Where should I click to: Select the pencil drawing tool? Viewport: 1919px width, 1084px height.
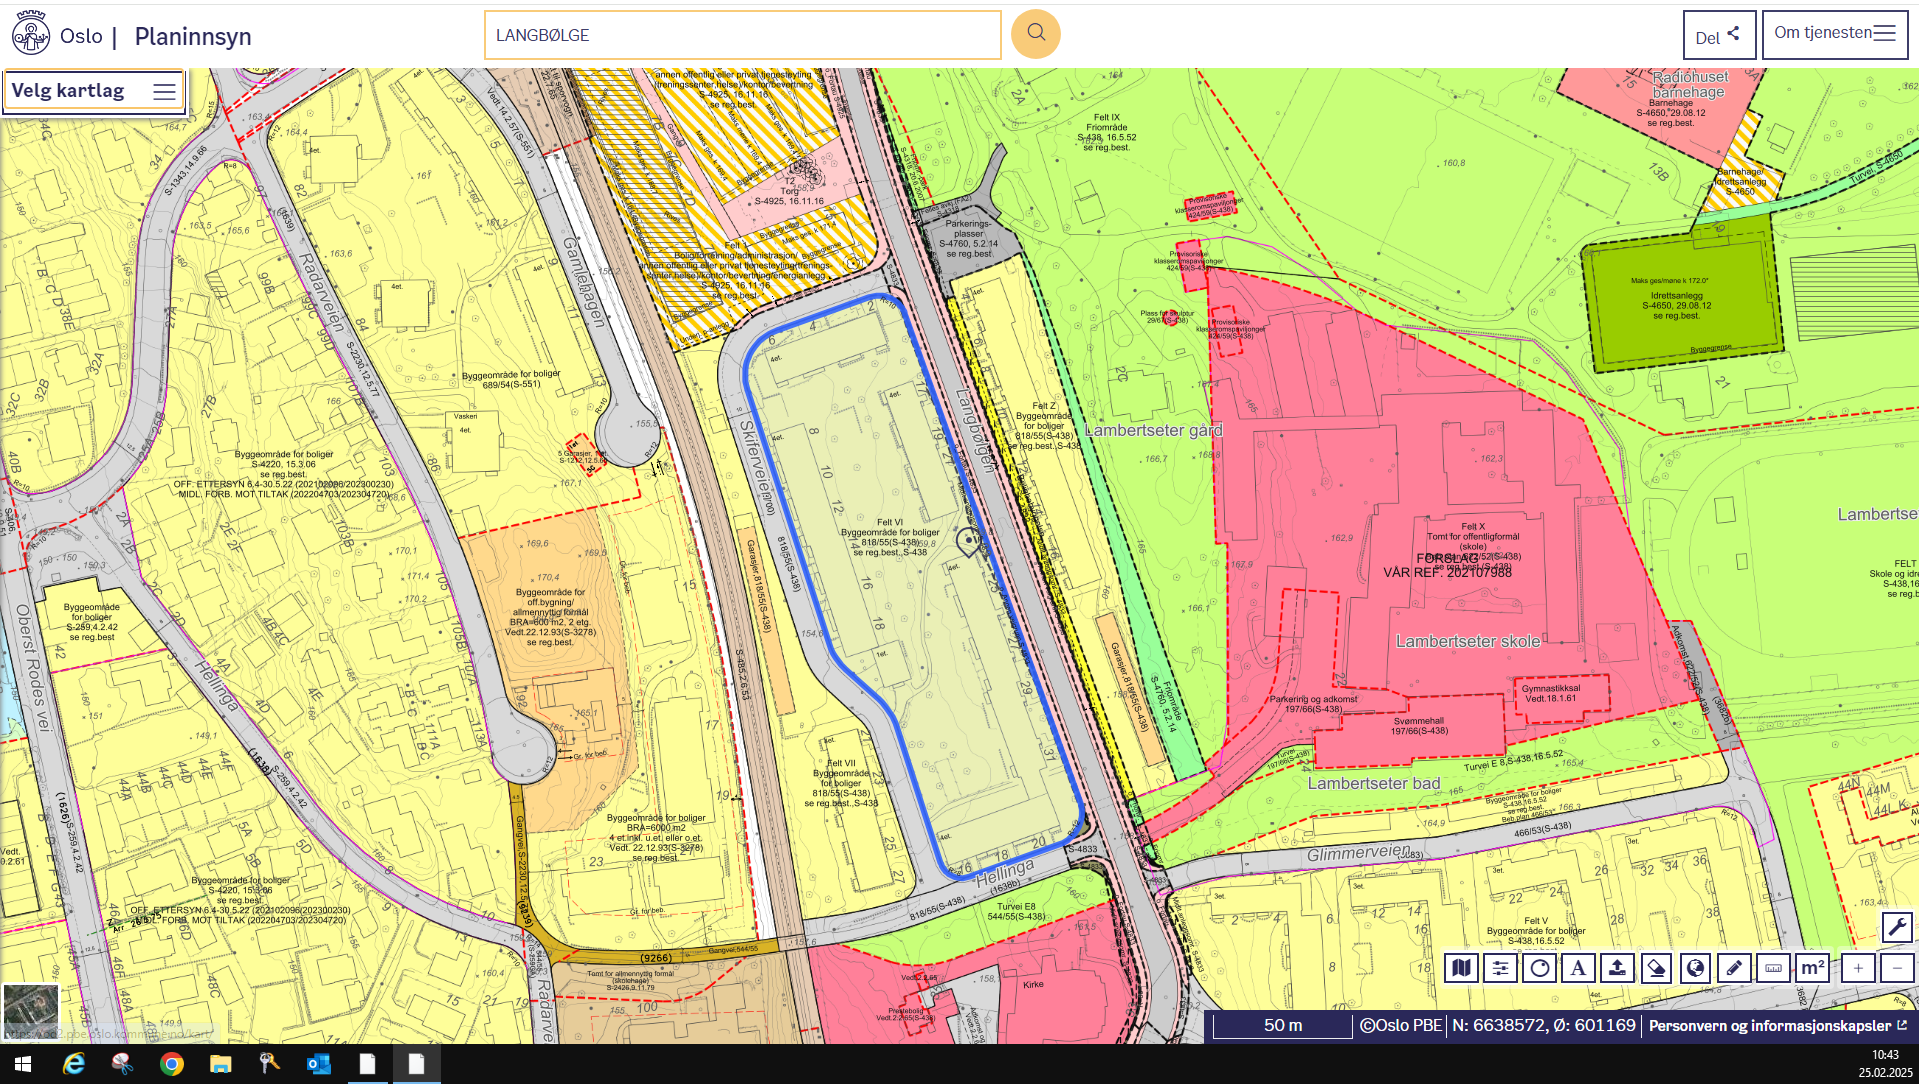[x=1734, y=967]
